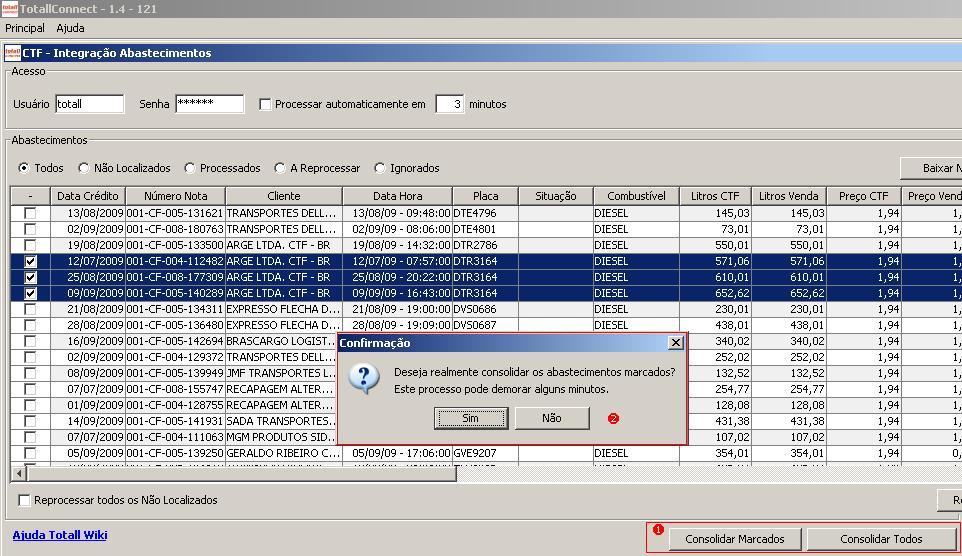The height and width of the screenshot is (556, 962).
Task: Click the date cell 16/09/2009
Action: pos(88,341)
